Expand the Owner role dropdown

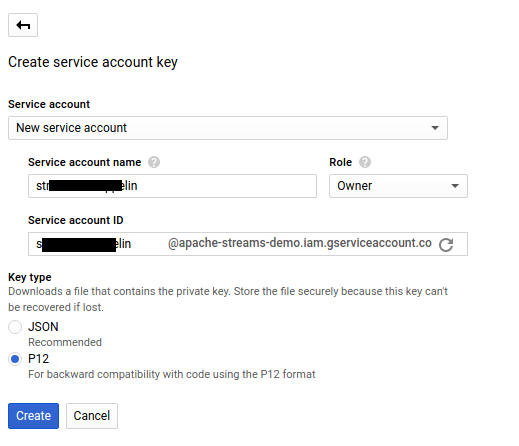(x=398, y=186)
